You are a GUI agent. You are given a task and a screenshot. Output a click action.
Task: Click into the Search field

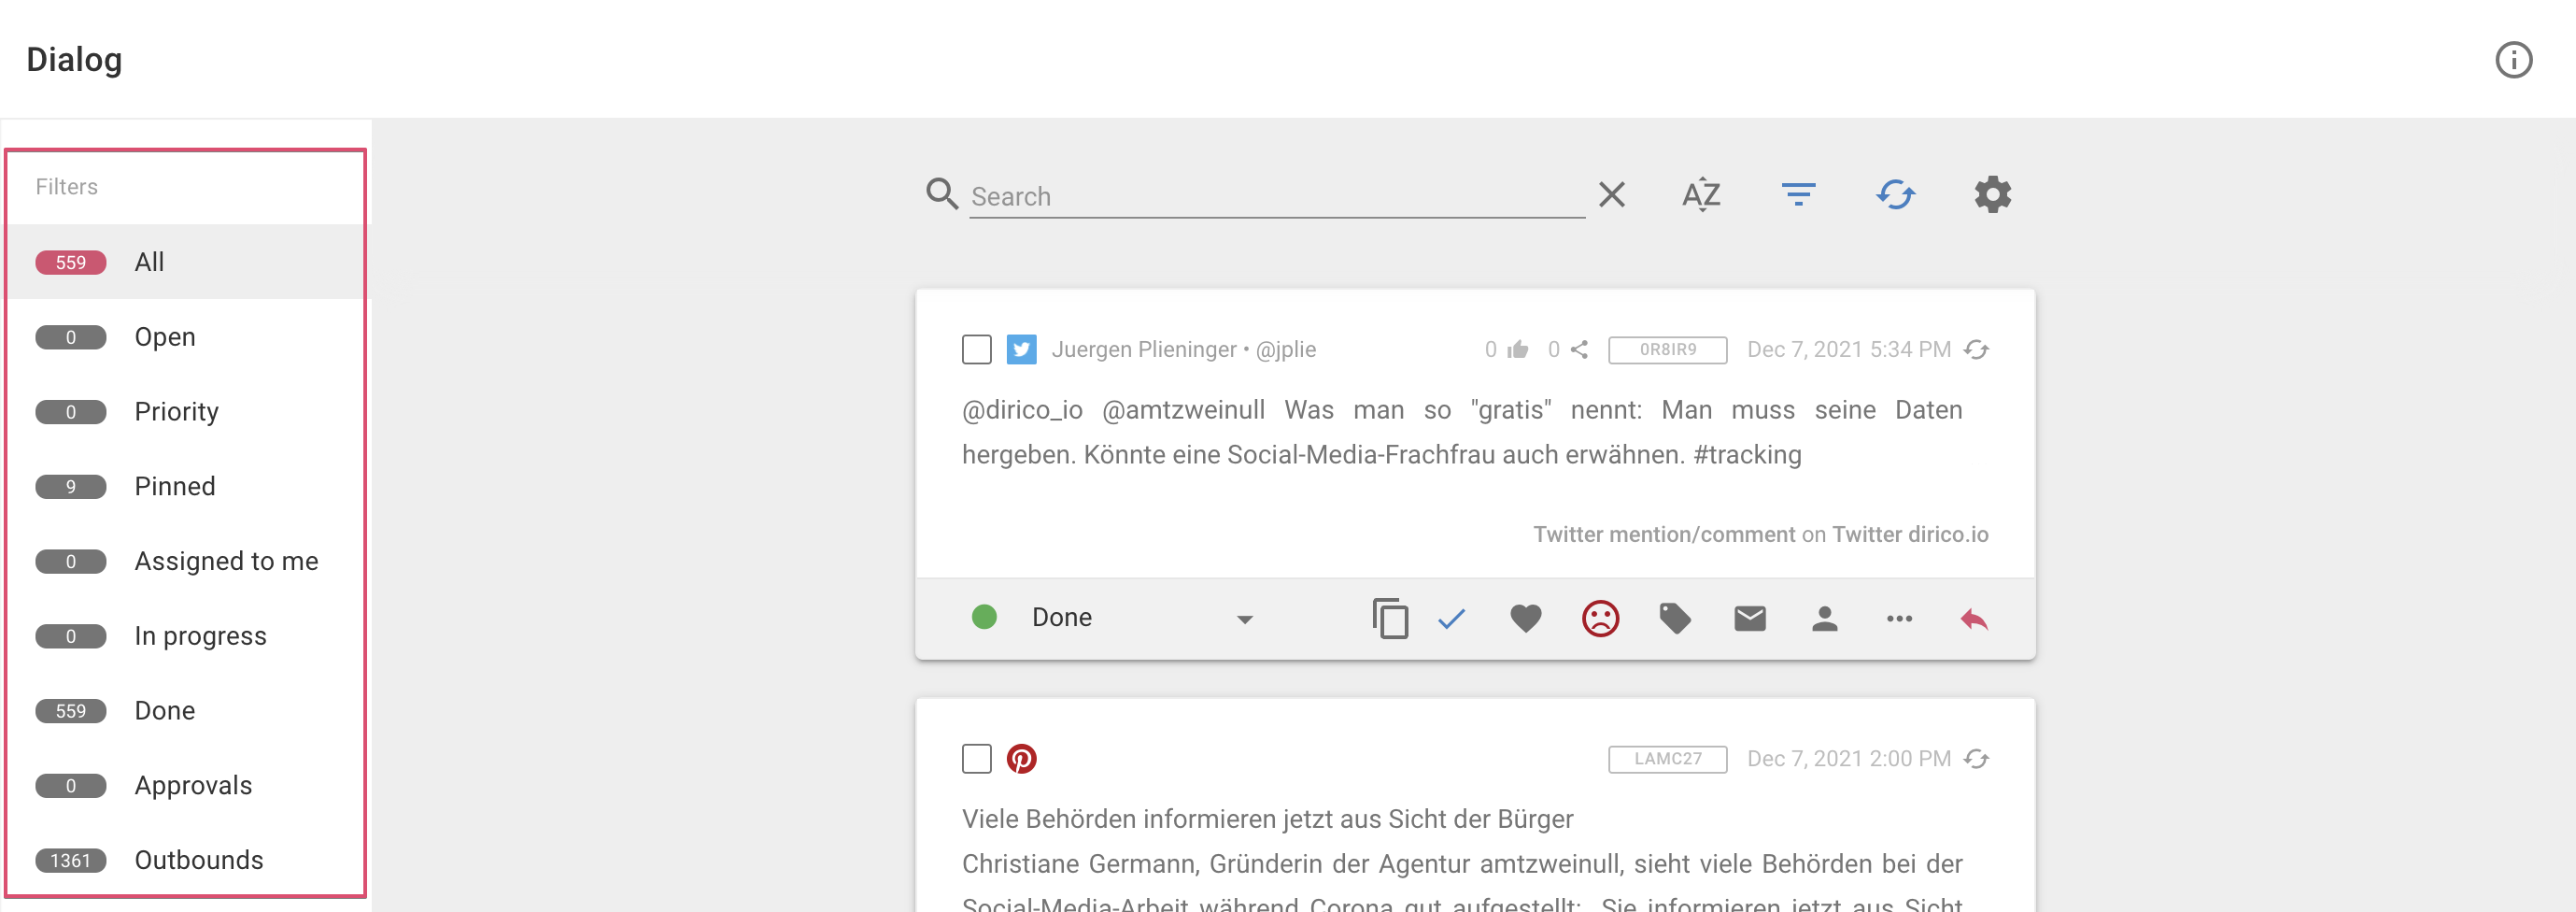[1275, 196]
